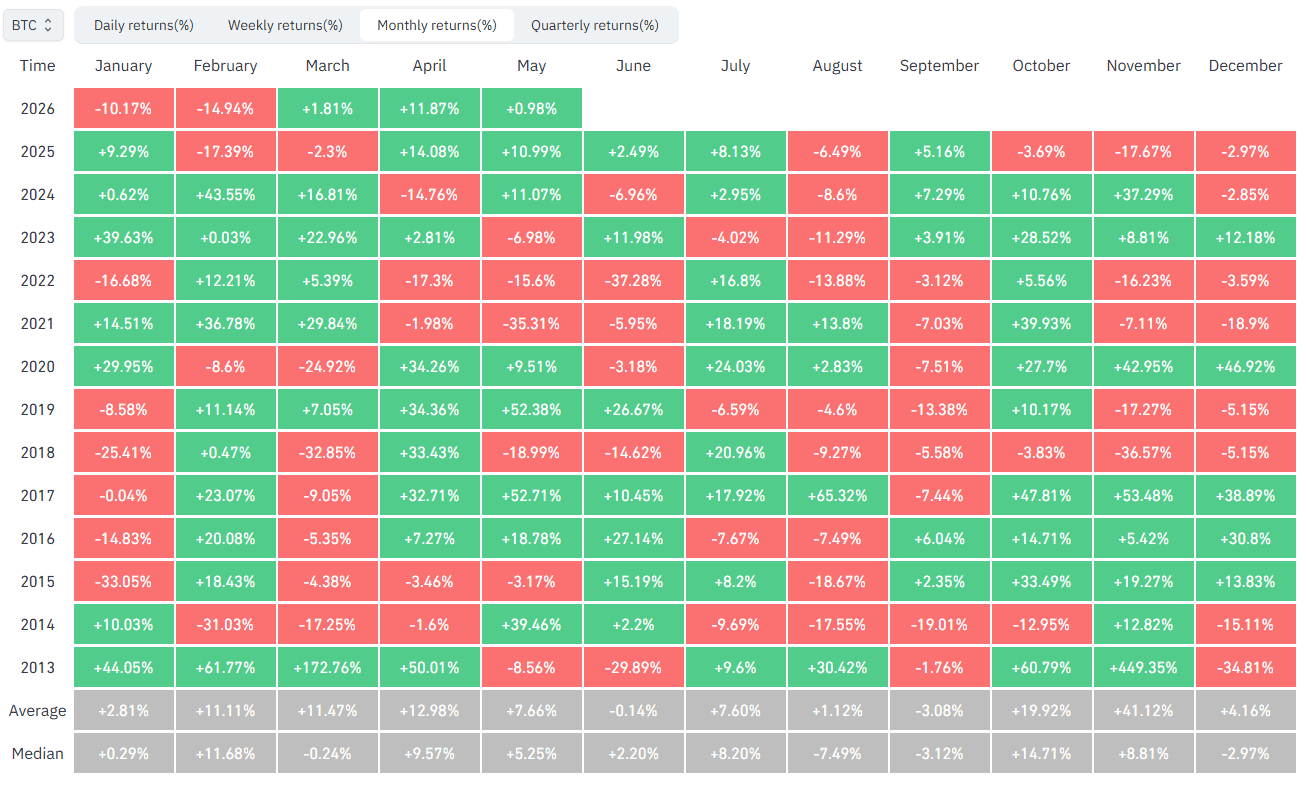Select the 2013 November +449.35% cell
Image resolution: width=1306 pixels, height=787 pixels.
[x=1144, y=667]
